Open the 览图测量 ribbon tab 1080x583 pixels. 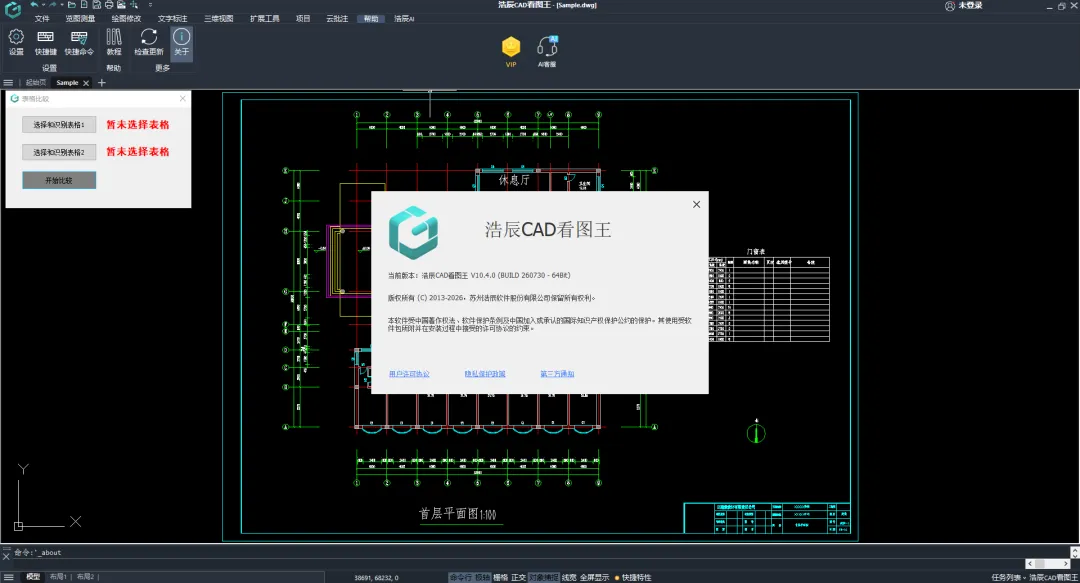[x=80, y=19]
